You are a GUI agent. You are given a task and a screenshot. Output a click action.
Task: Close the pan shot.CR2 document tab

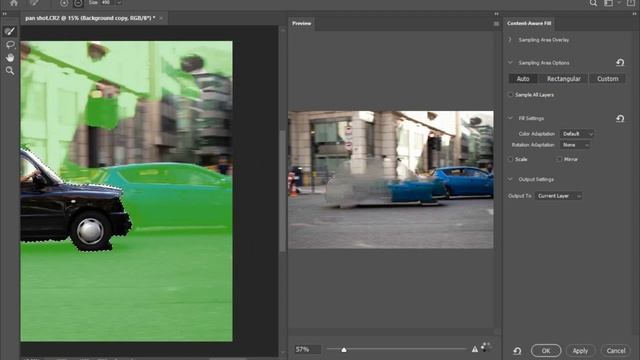(161, 18)
